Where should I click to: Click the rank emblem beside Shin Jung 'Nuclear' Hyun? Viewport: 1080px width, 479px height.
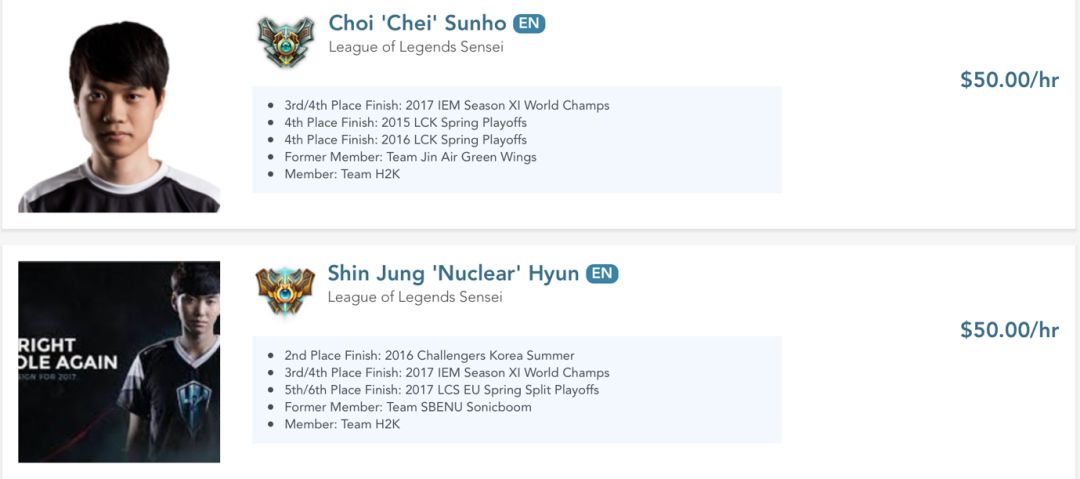point(285,290)
